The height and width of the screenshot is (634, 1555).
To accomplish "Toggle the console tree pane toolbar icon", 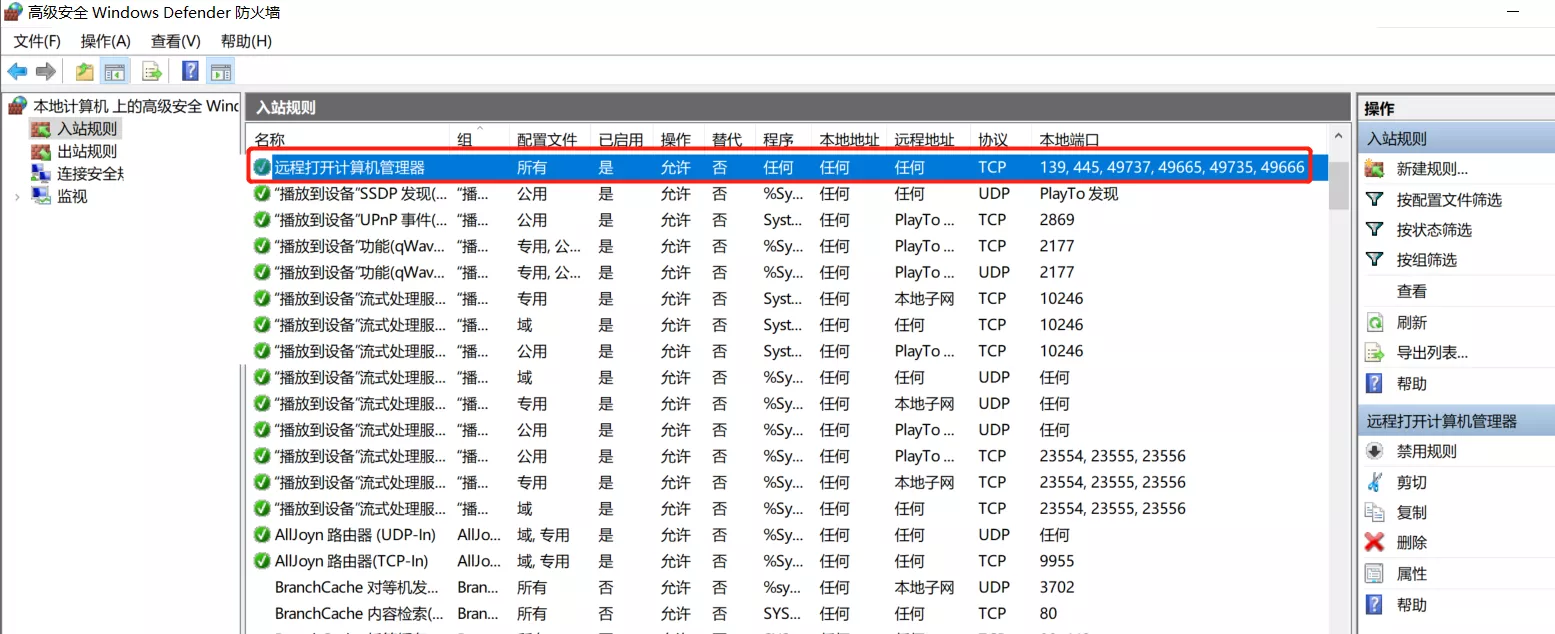I will pos(115,71).
